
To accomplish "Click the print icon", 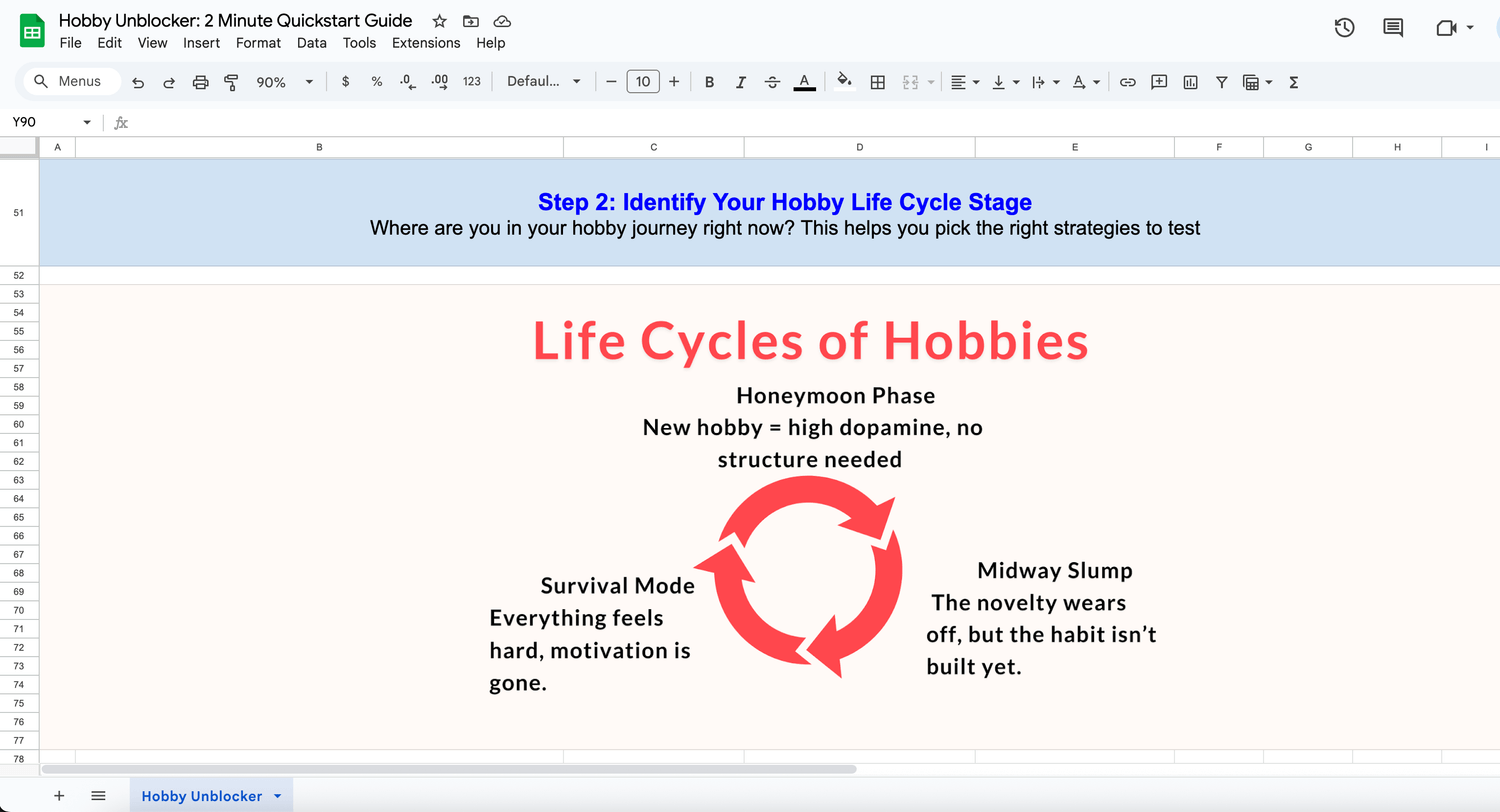I will (200, 82).
